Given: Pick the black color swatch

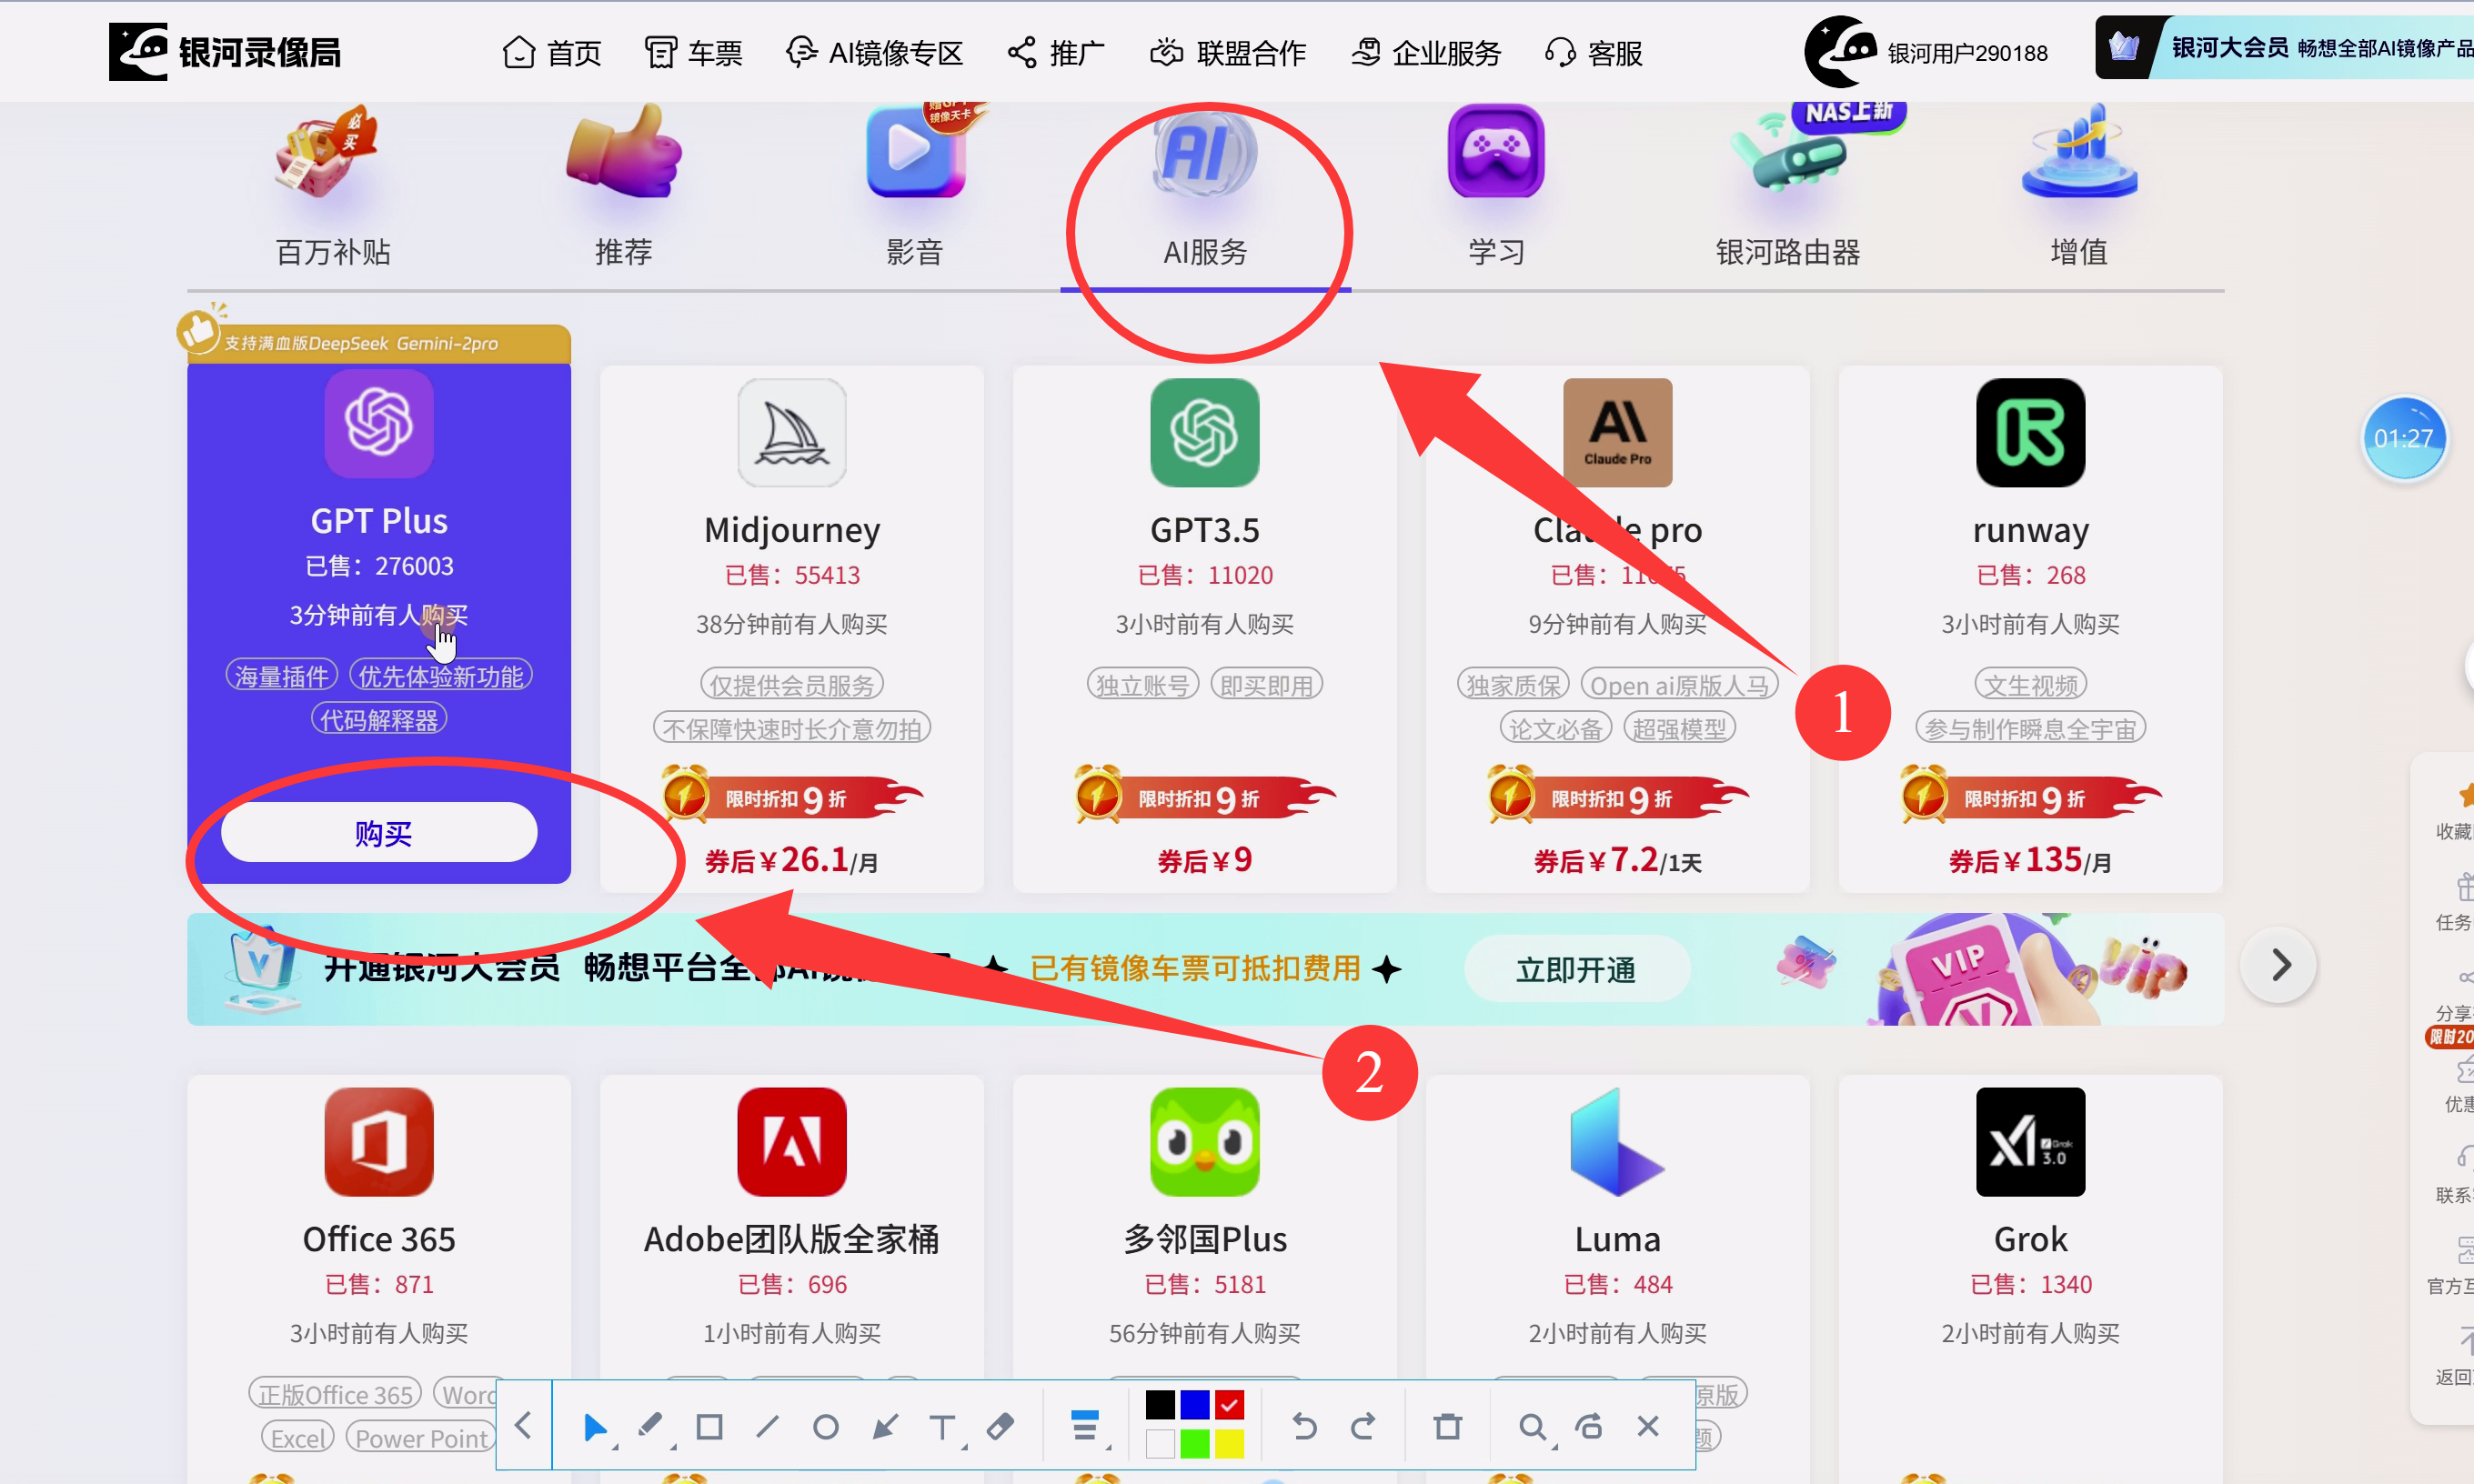Looking at the screenshot, I should tap(1159, 1405).
